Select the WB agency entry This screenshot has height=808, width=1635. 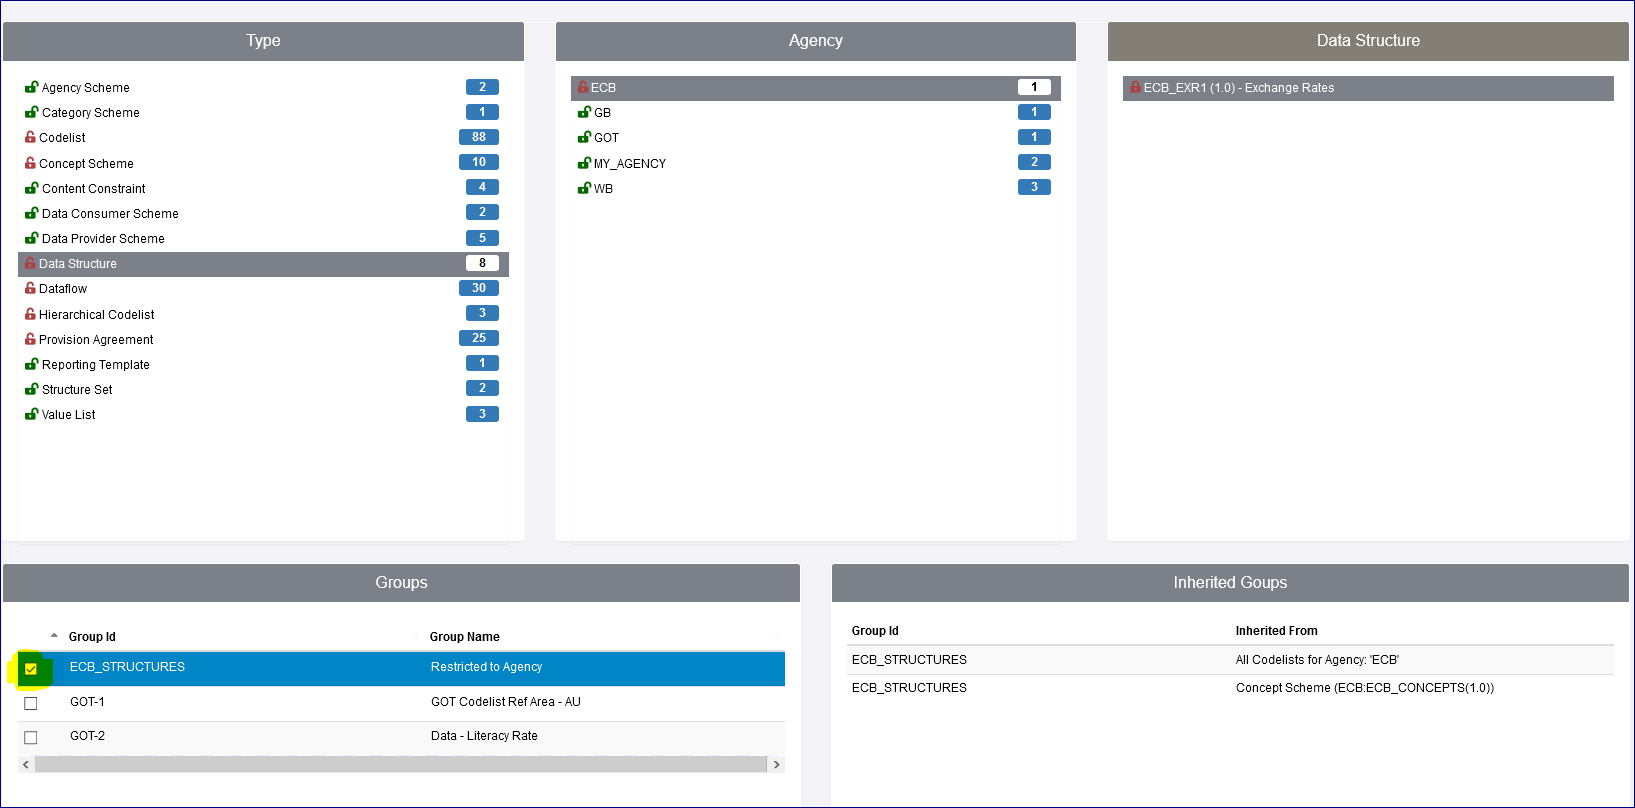[x=603, y=189]
